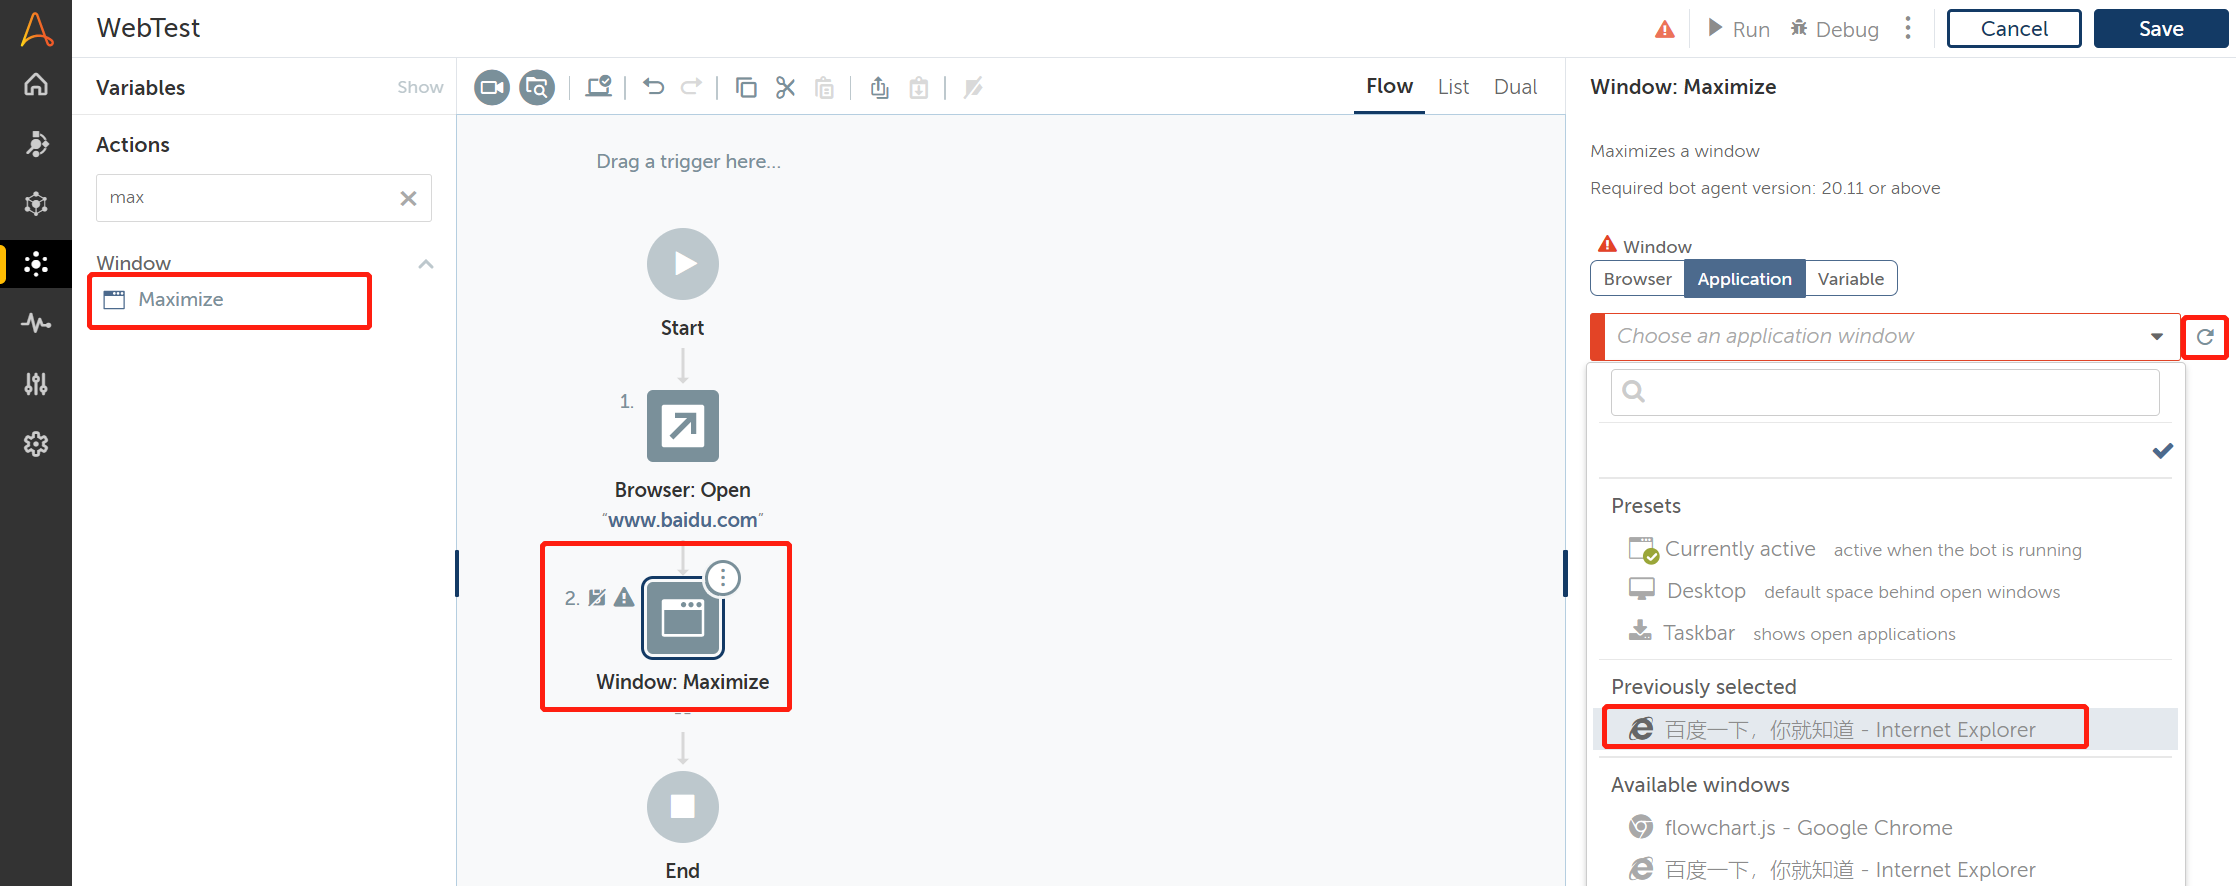Run the bot
The image size is (2236, 886).
click(x=1739, y=29)
